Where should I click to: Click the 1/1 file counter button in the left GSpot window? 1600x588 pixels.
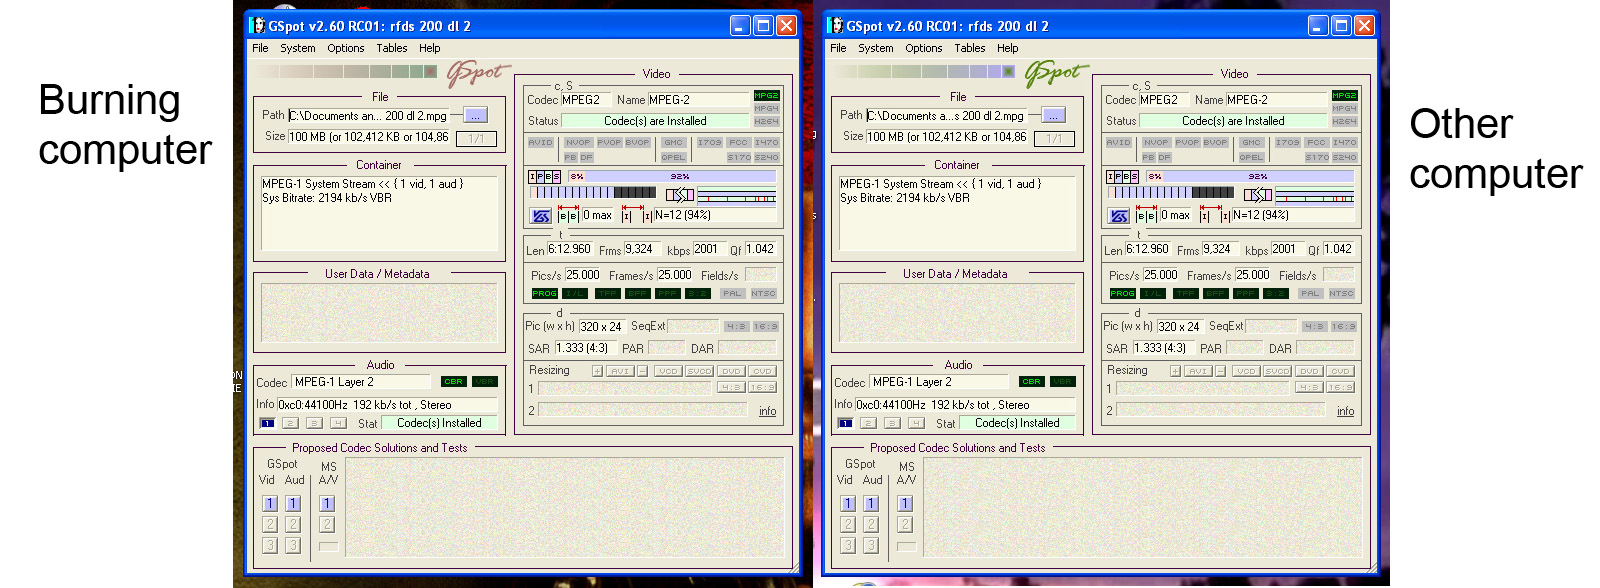click(x=476, y=138)
